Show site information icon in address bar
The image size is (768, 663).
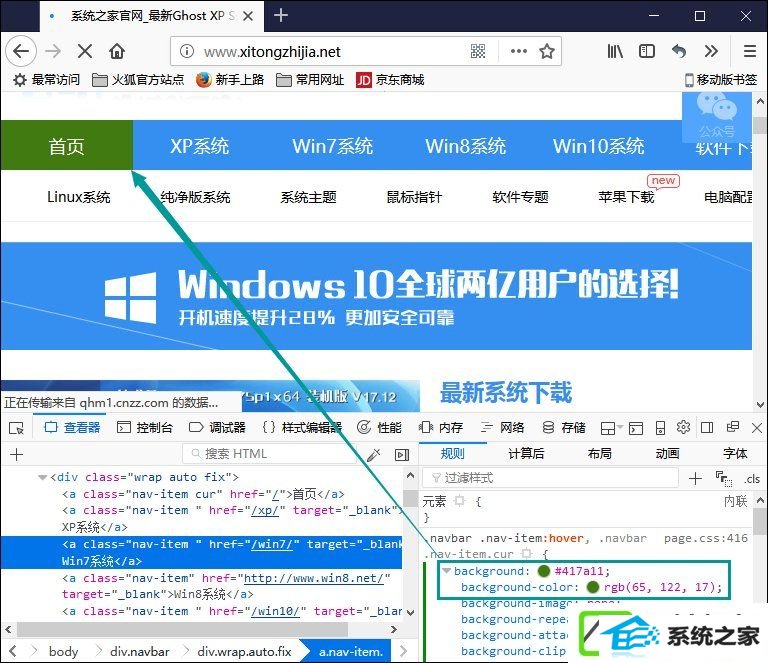point(187,51)
